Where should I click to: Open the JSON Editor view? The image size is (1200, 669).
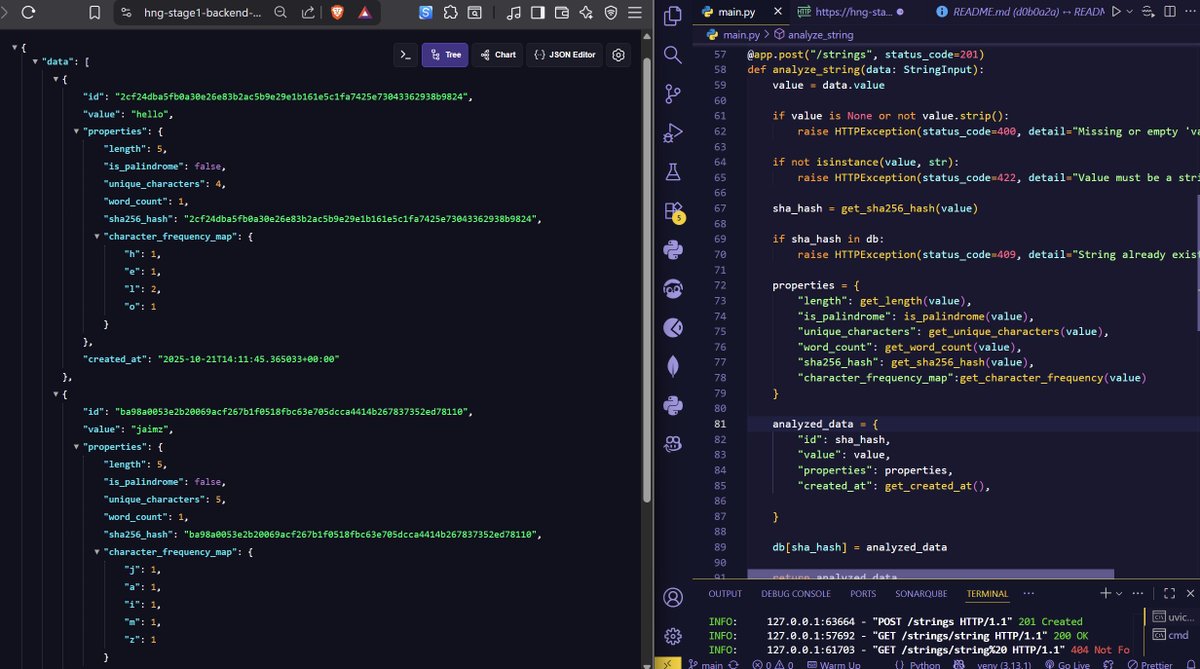point(565,55)
